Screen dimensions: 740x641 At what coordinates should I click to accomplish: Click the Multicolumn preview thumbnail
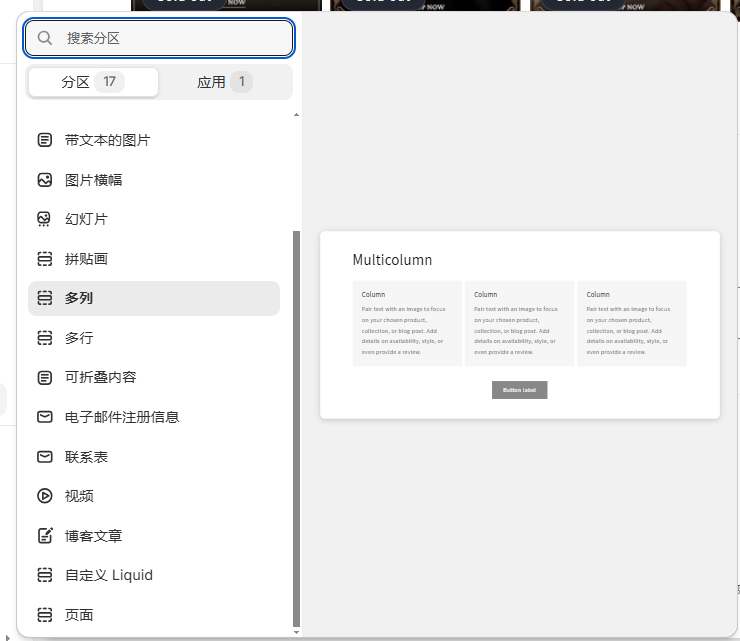519,325
